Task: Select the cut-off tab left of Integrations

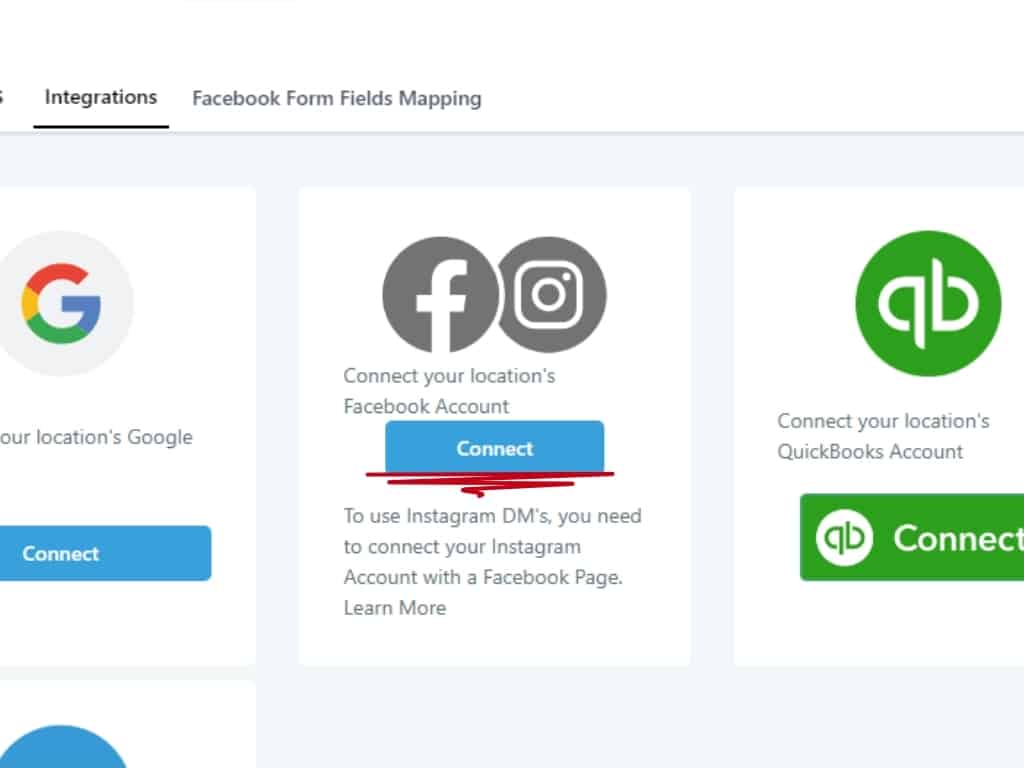Action: click(3, 98)
